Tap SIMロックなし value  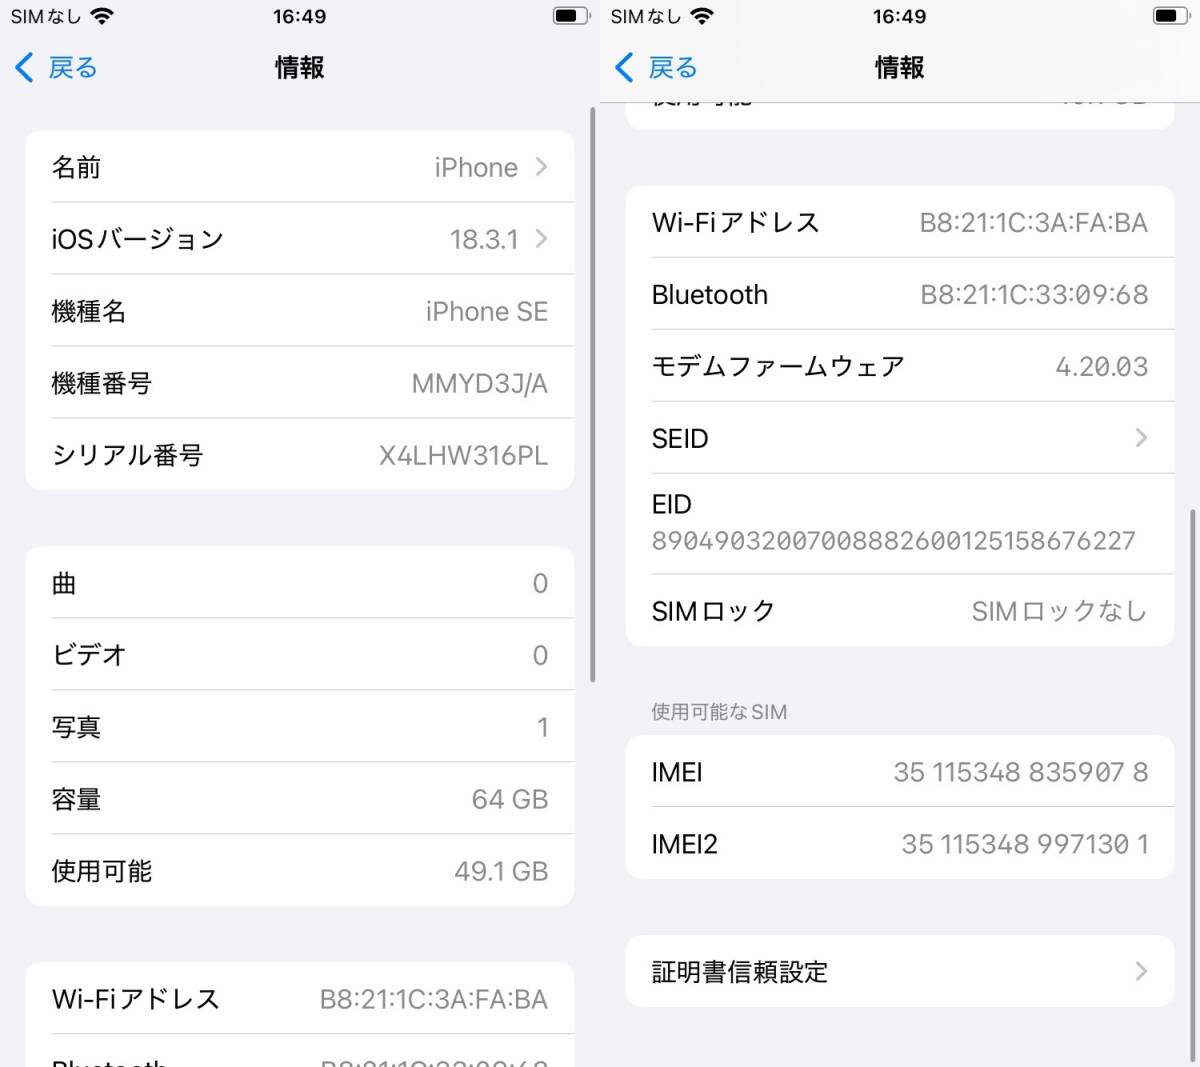coord(1060,611)
